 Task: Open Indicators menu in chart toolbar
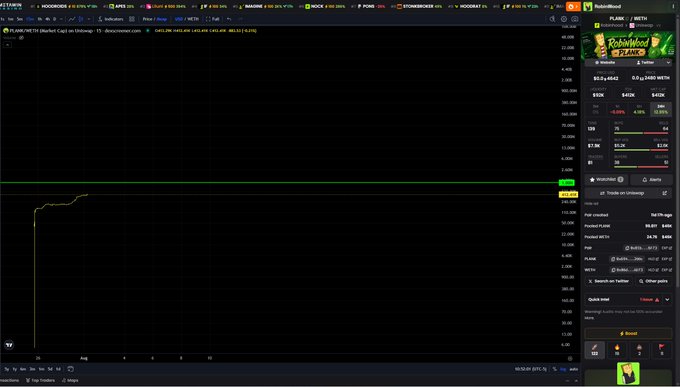pyautogui.click(x=111, y=19)
